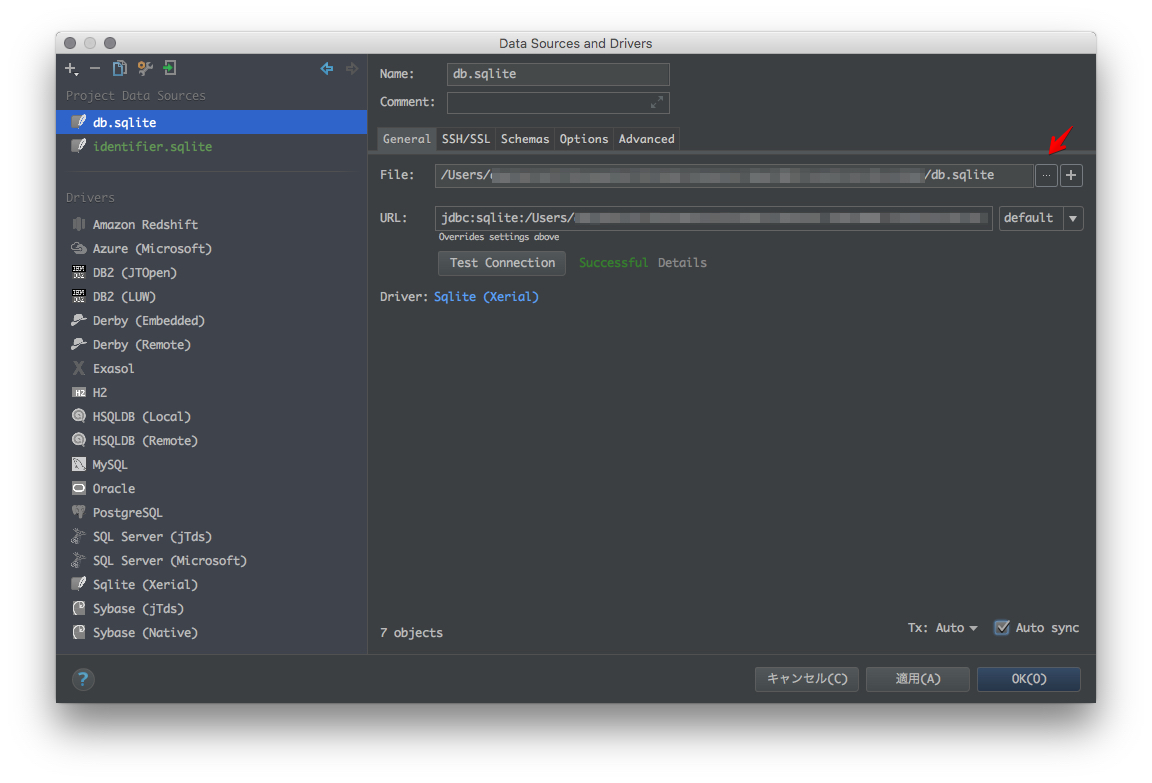Viewport: 1152px width, 783px height.
Task: Switch to the General tab
Action: coord(406,139)
